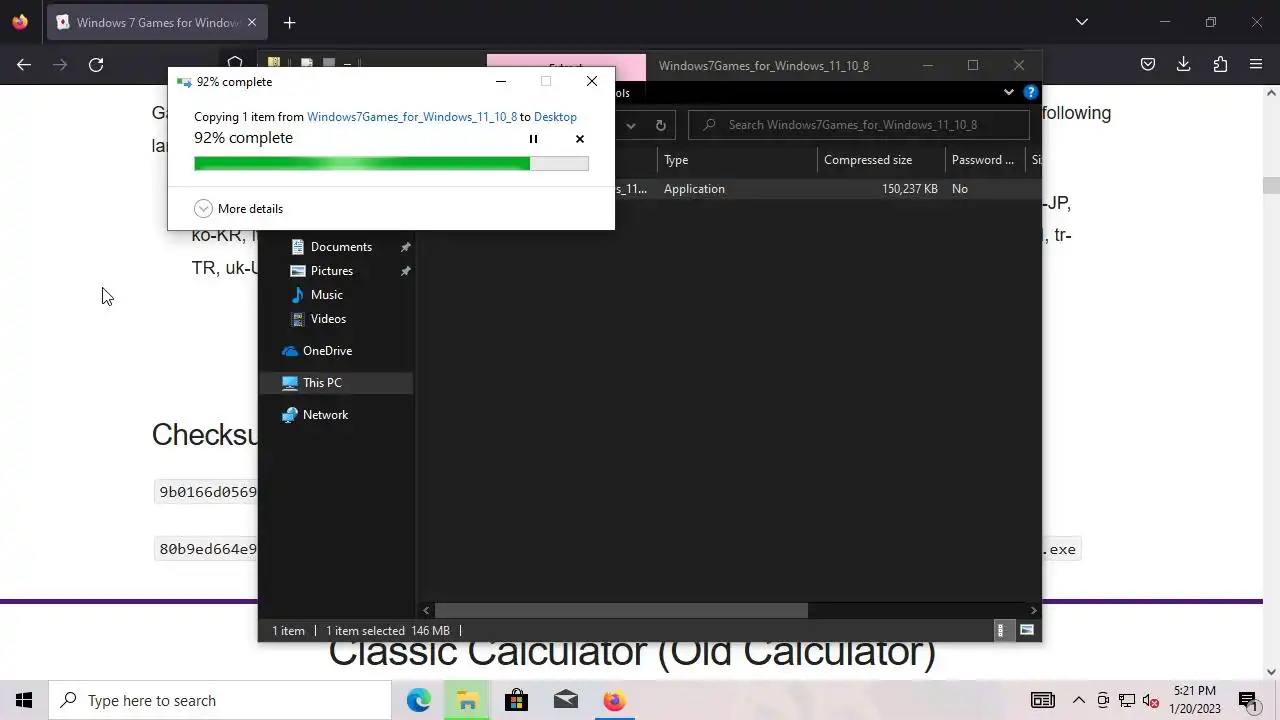Click the Explorer search field
Viewport: 1280px width, 720px height.
(858, 125)
